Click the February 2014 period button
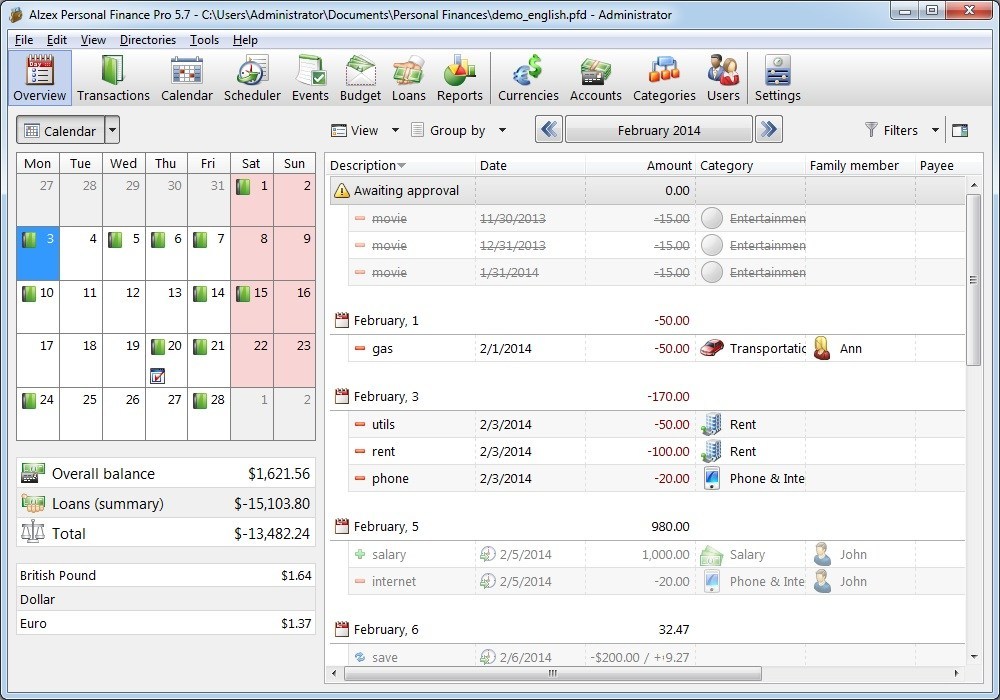The image size is (1000, 700). [658, 129]
